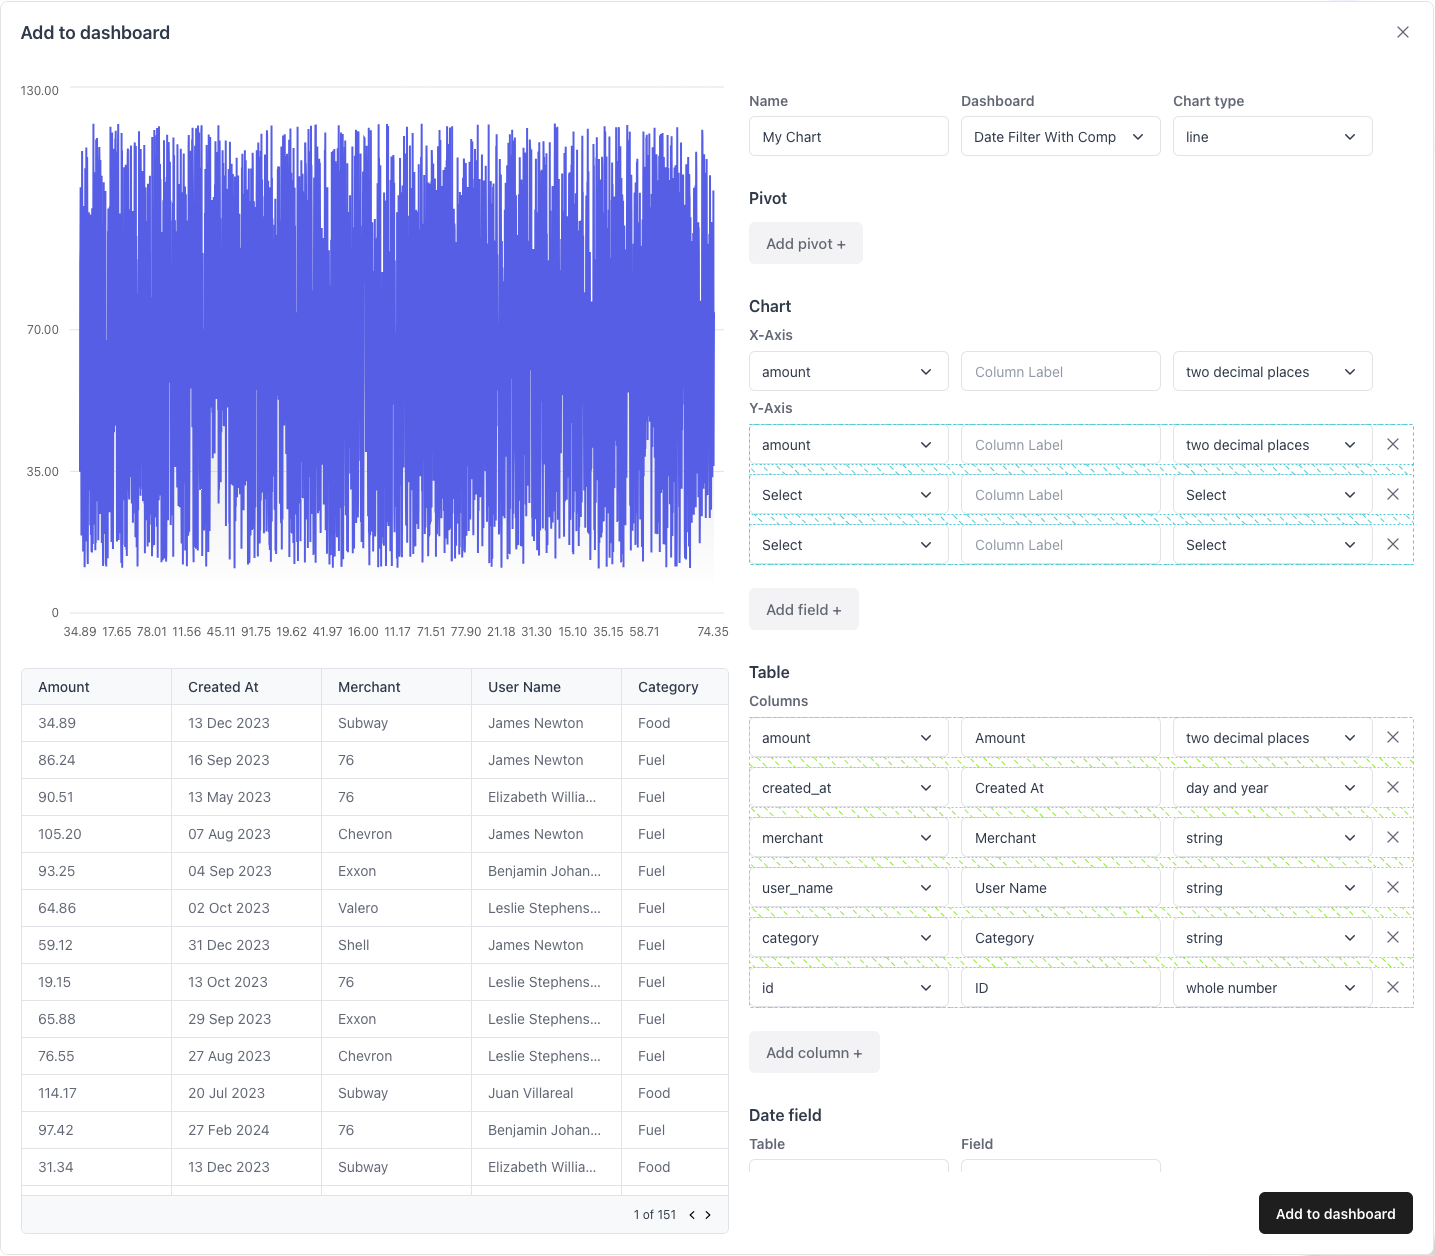This screenshot has width=1435, height=1256.
Task: Expand X-Axis amount column dropdown
Action: 847,372
